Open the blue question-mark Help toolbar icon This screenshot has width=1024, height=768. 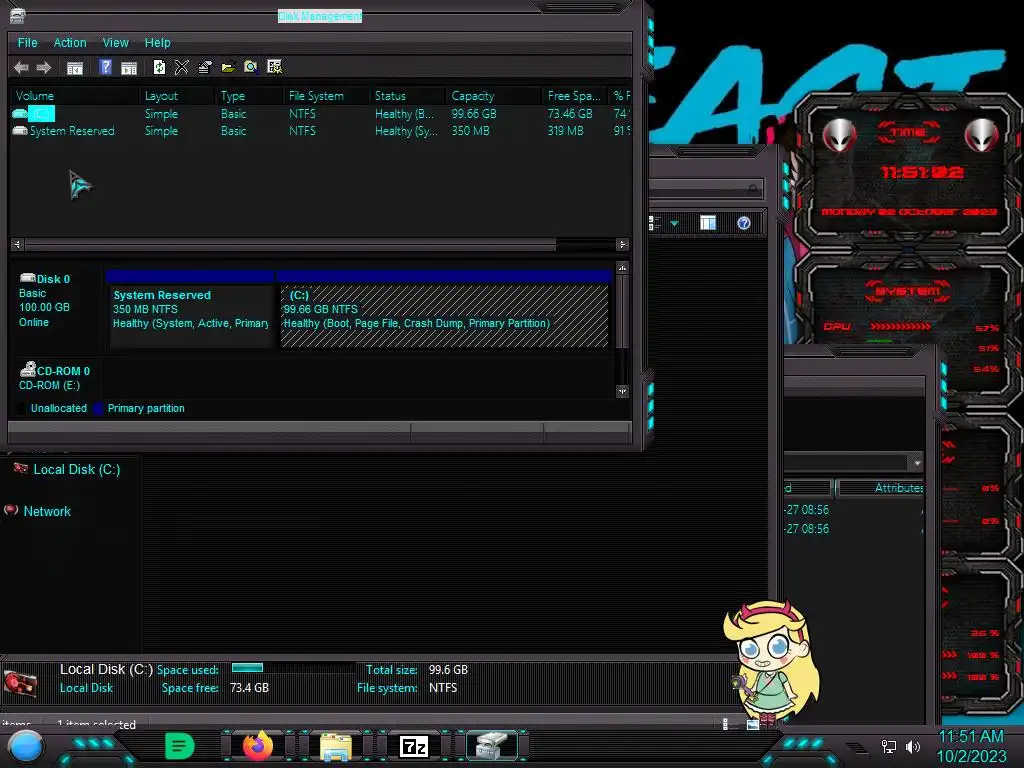point(105,67)
